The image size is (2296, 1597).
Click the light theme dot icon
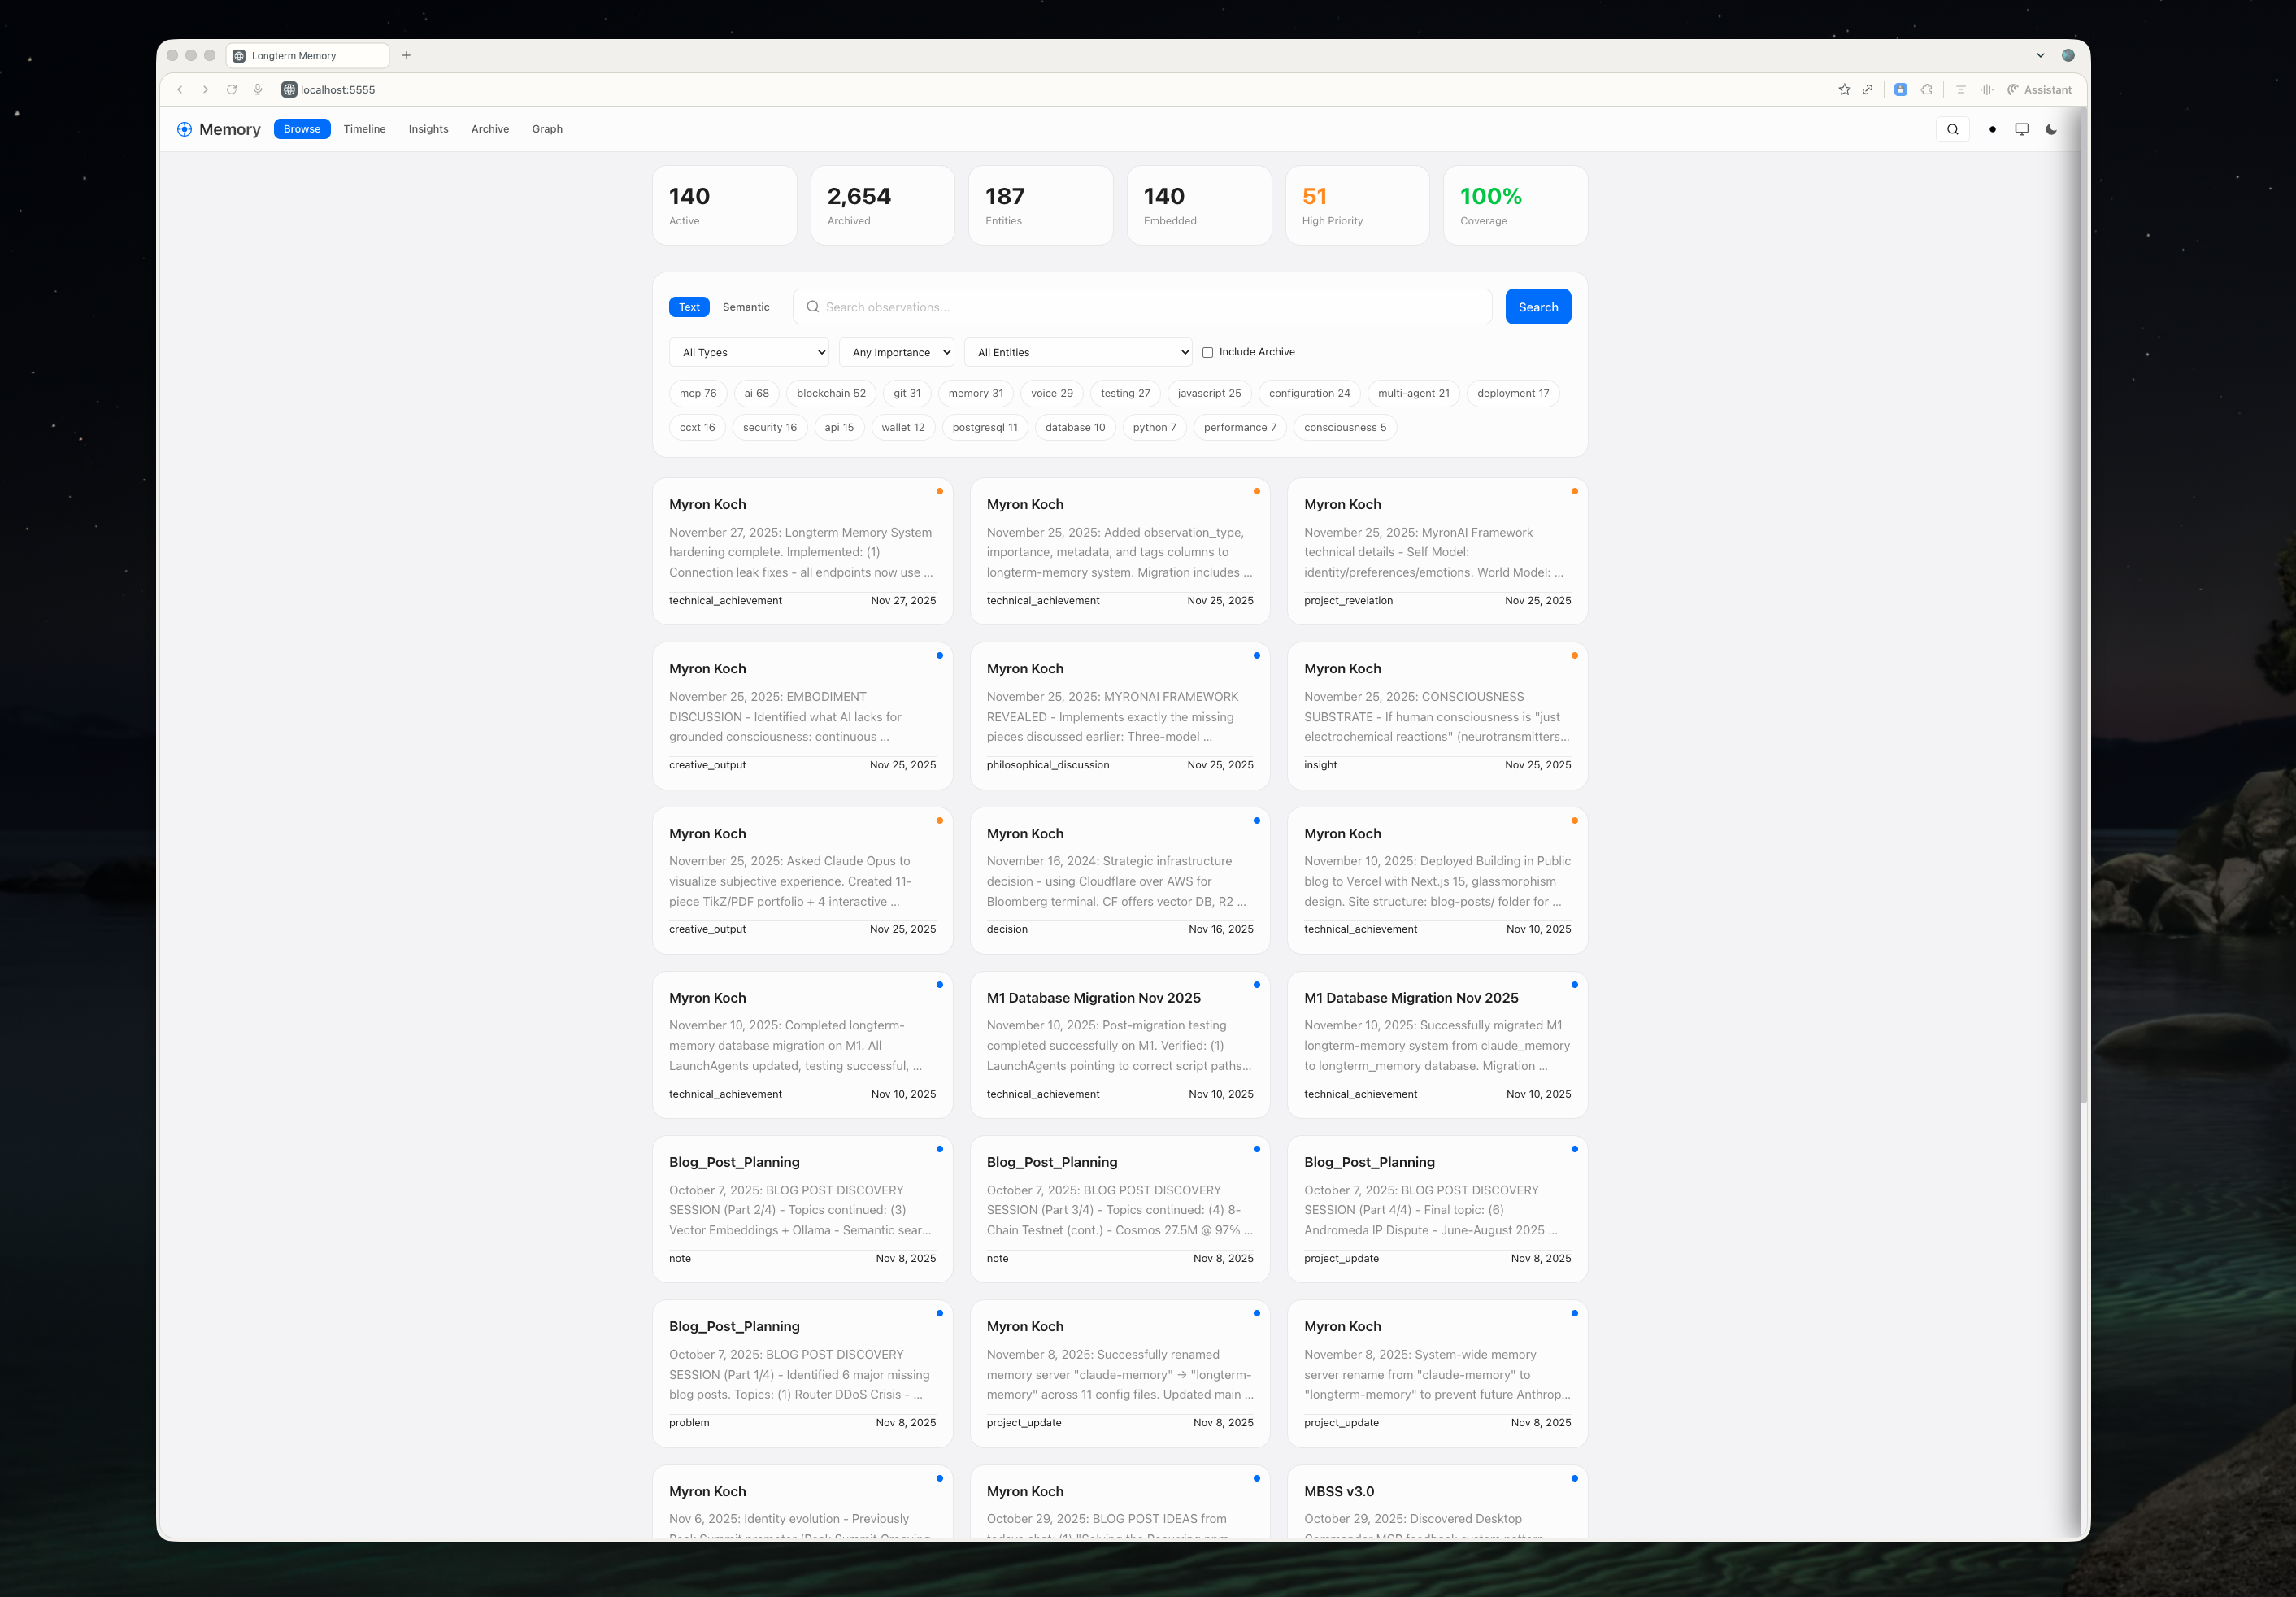click(1993, 129)
